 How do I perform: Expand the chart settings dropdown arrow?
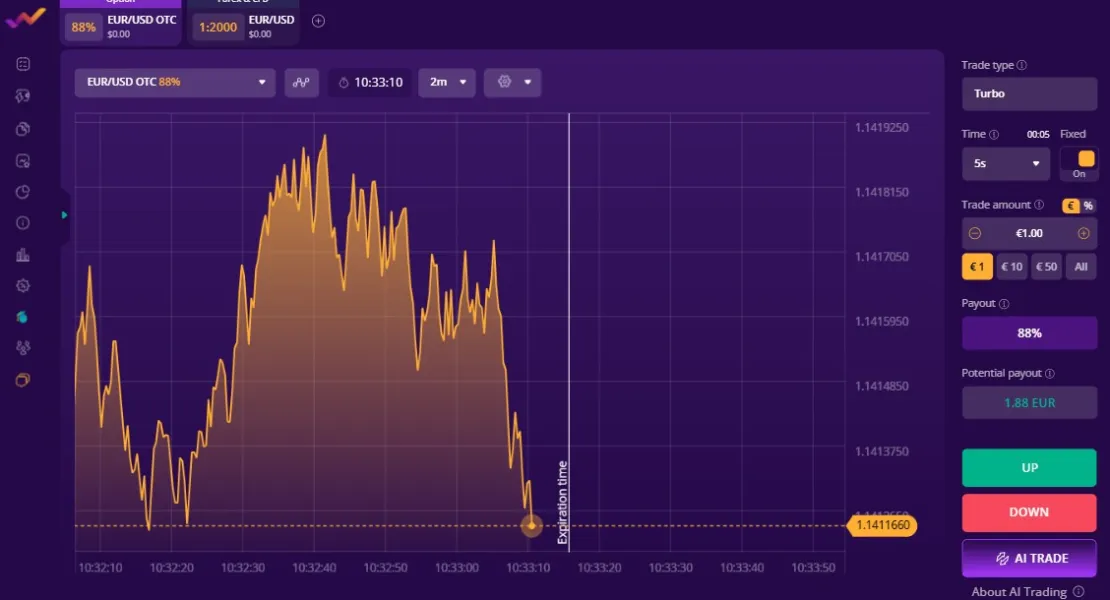(527, 82)
